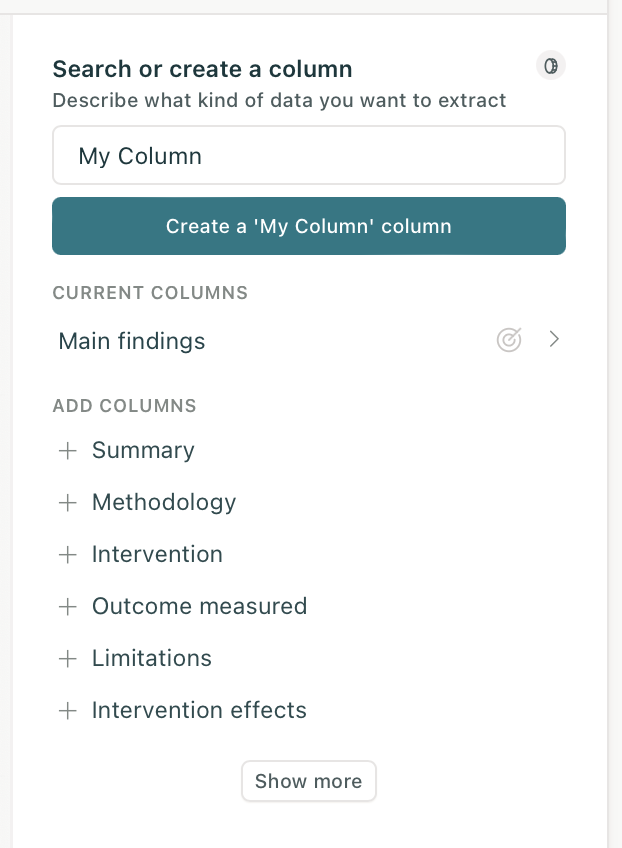Click the accuracy target icon on Main findings

(x=509, y=340)
